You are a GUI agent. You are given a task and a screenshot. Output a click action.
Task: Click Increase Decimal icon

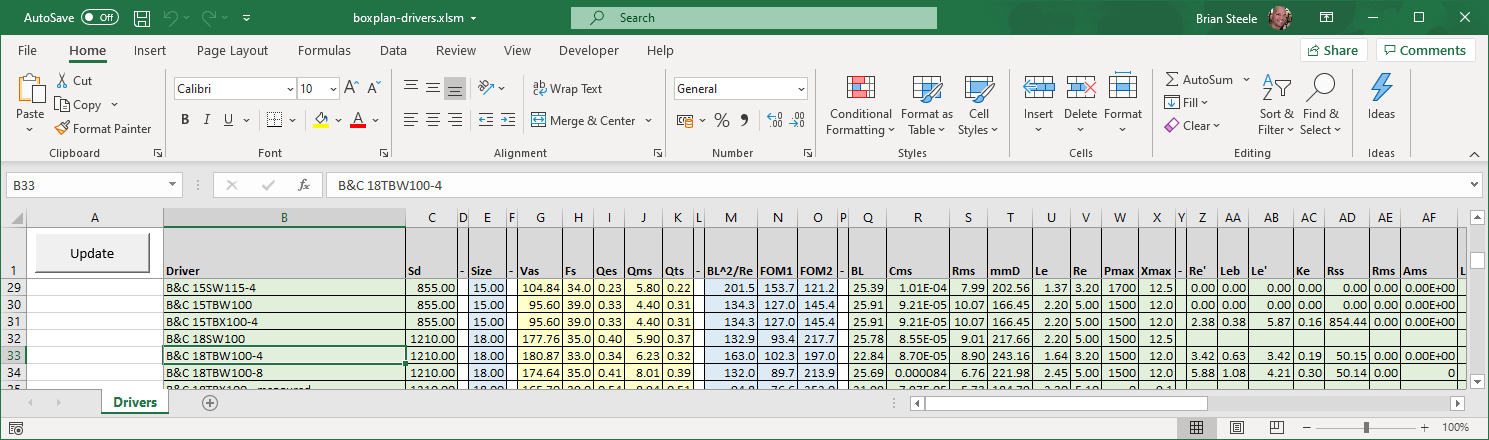(x=774, y=120)
